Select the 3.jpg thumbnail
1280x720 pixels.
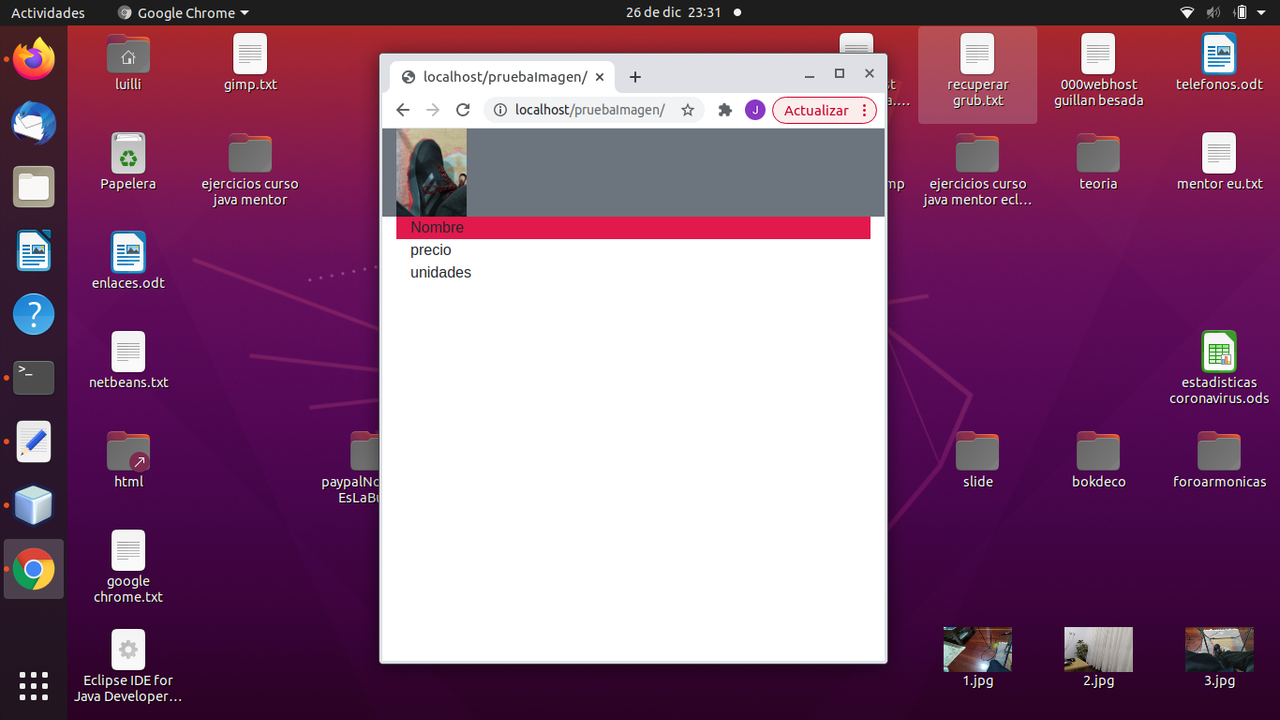pyautogui.click(x=1219, y=657)
